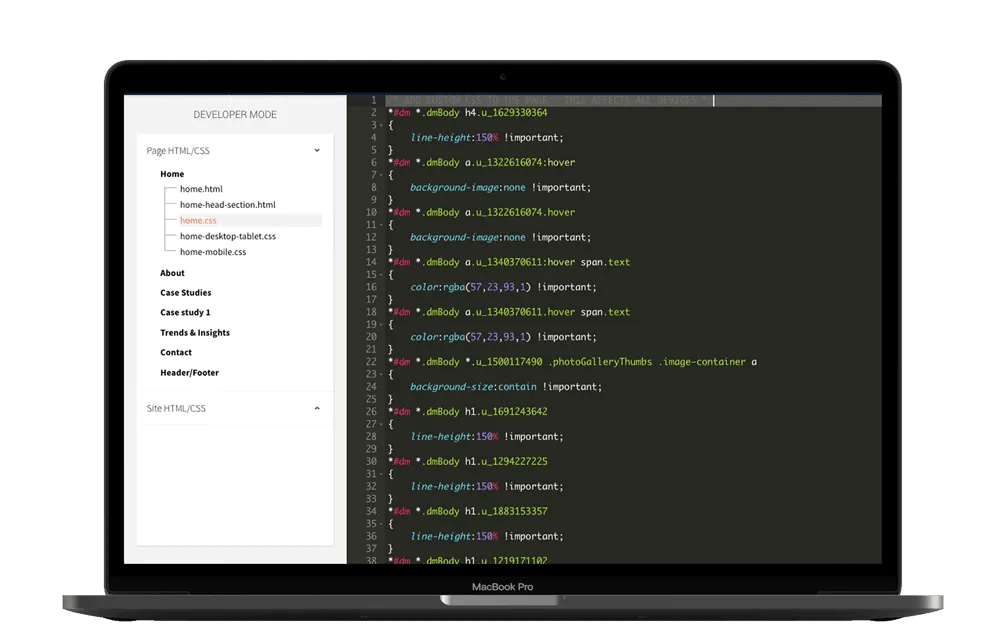
Task: Fold code block at line 27 arrow
Action: [x=381, y=424]
